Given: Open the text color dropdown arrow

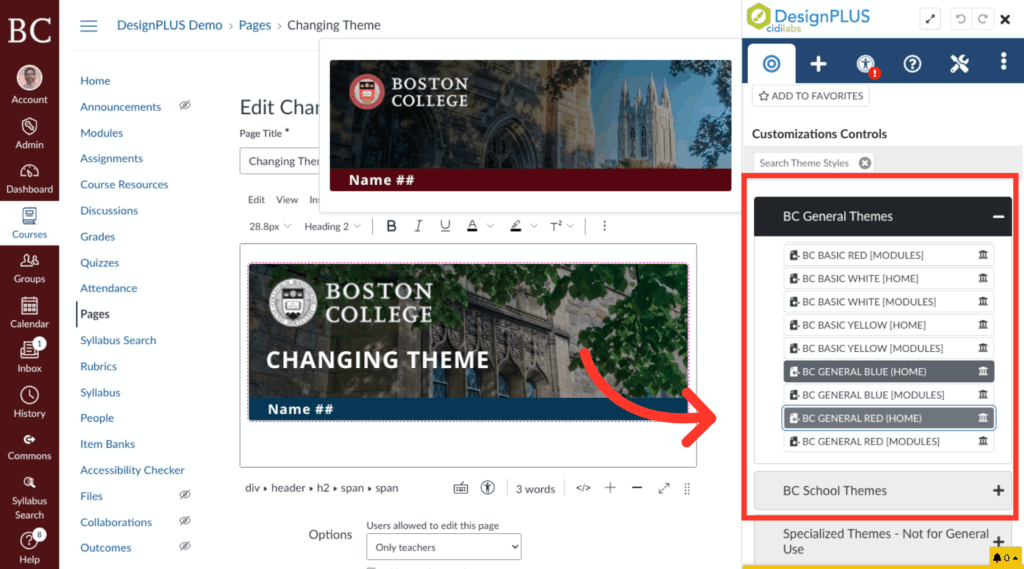Looking at the screenshot, I should [x=490, y=226].
